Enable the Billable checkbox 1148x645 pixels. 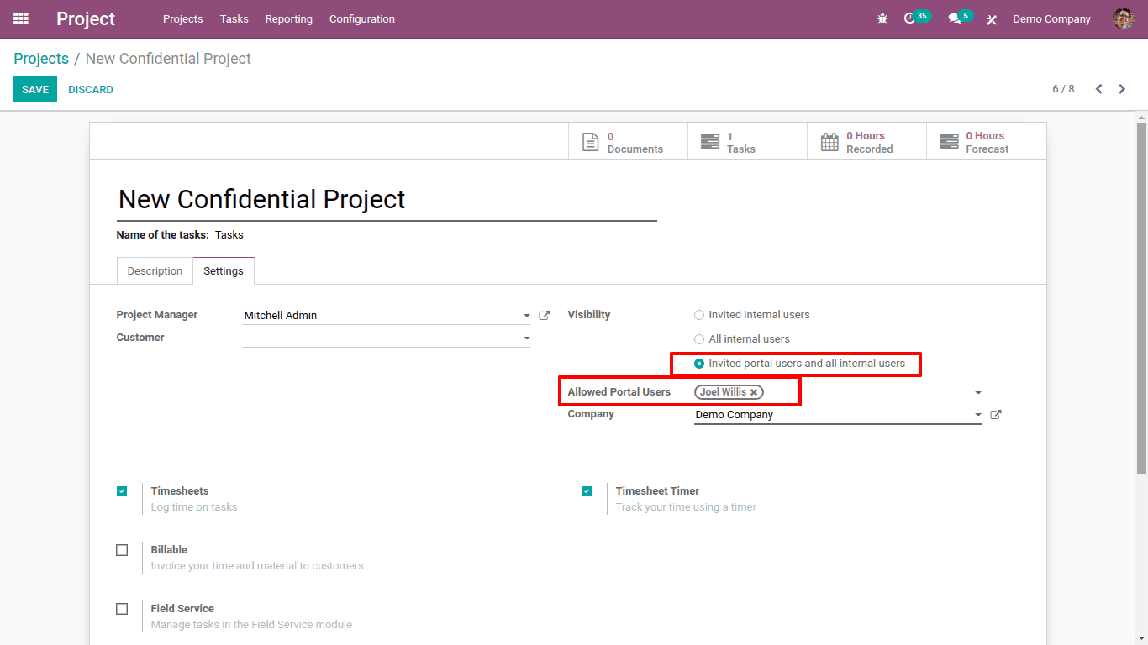coord(122,550)
